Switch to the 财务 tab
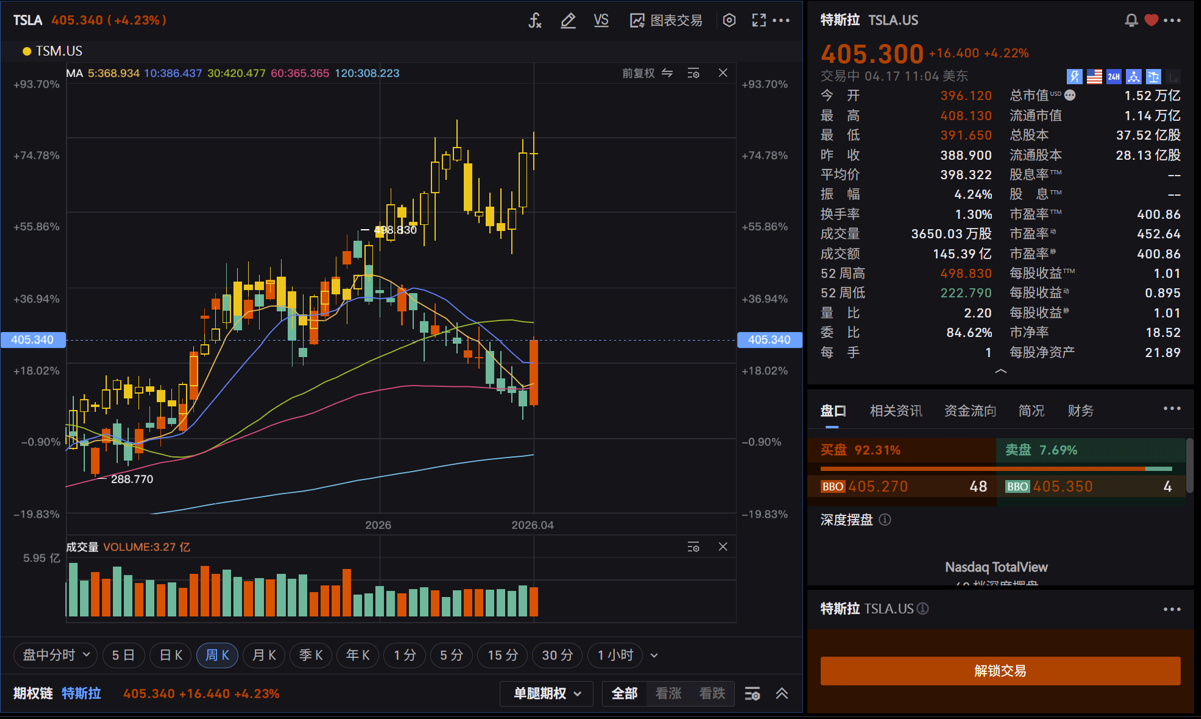The image size is (1201, 719). click(x=1080, y=411)
